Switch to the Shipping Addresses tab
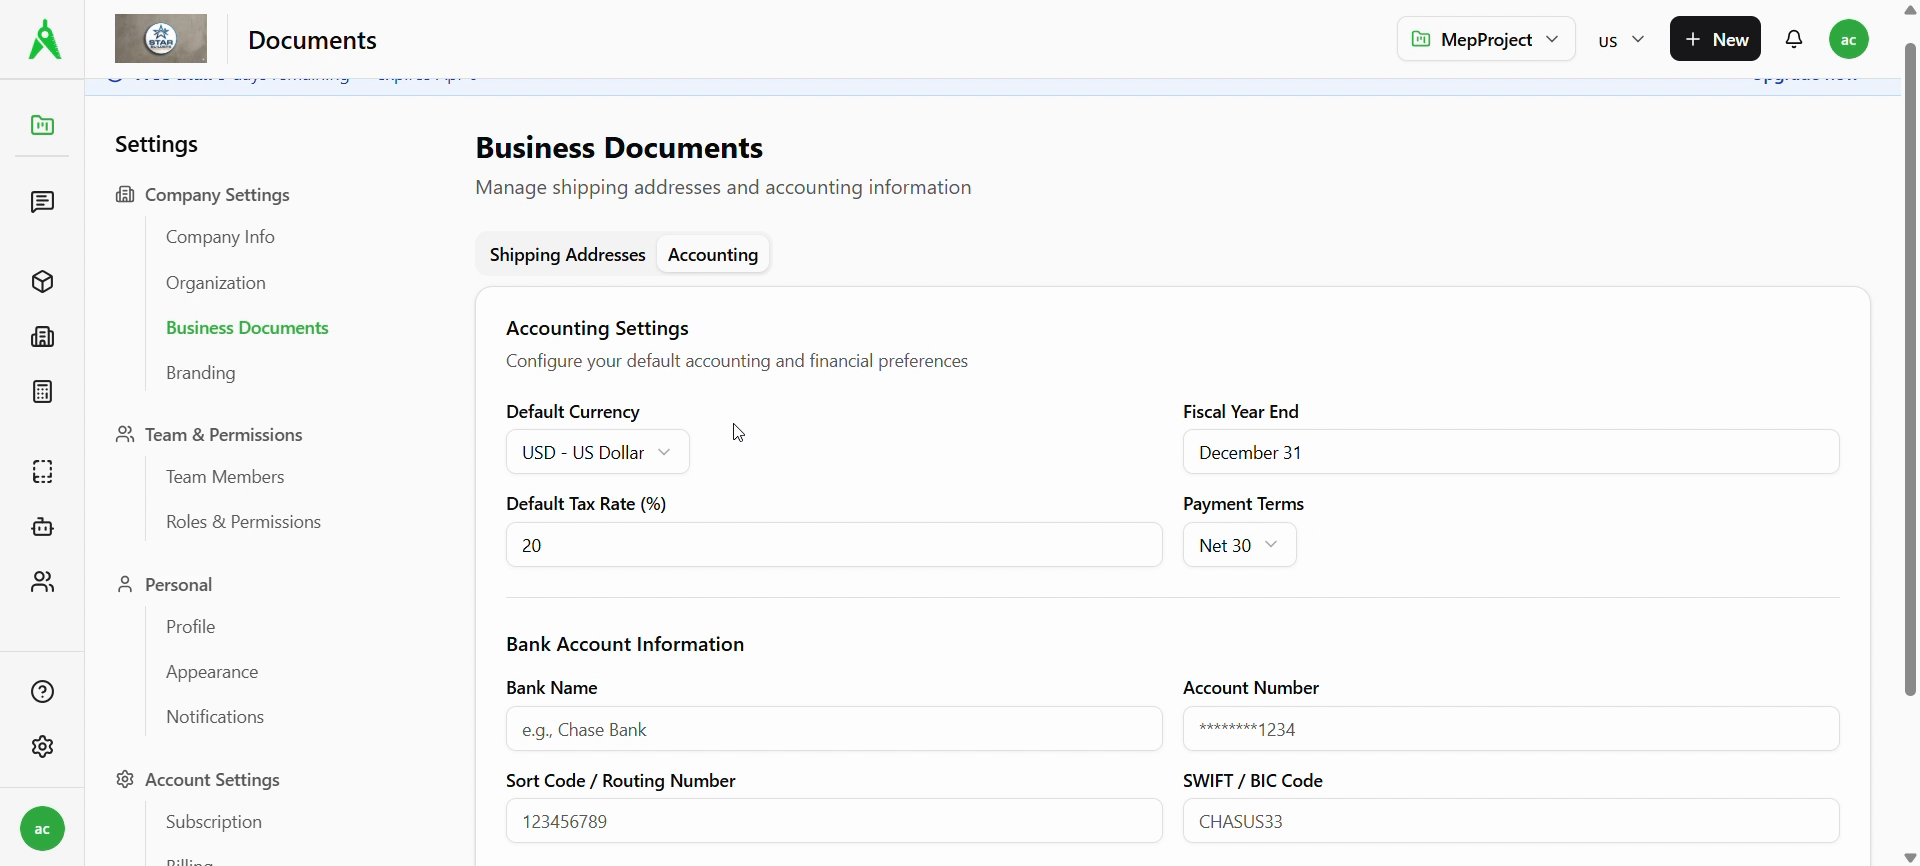1920x866 pixels. click(x=567, y=255)
